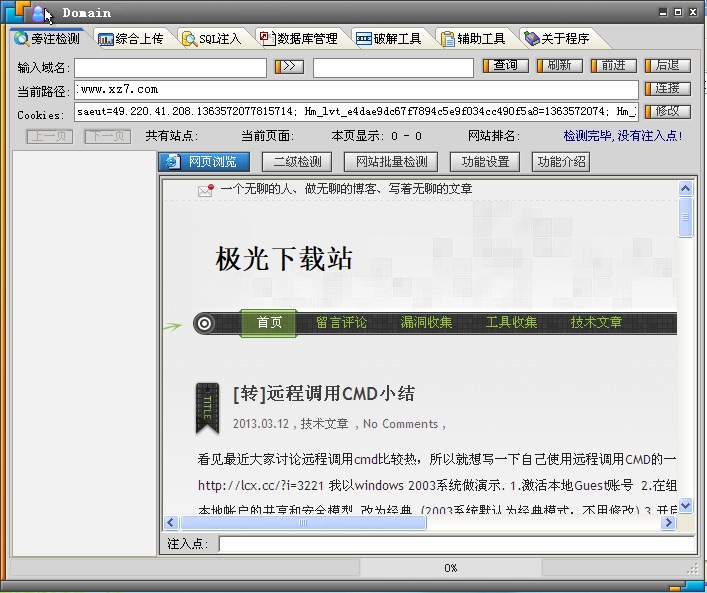Click the TITLE ribbon icon beside article

coord(207,408)
